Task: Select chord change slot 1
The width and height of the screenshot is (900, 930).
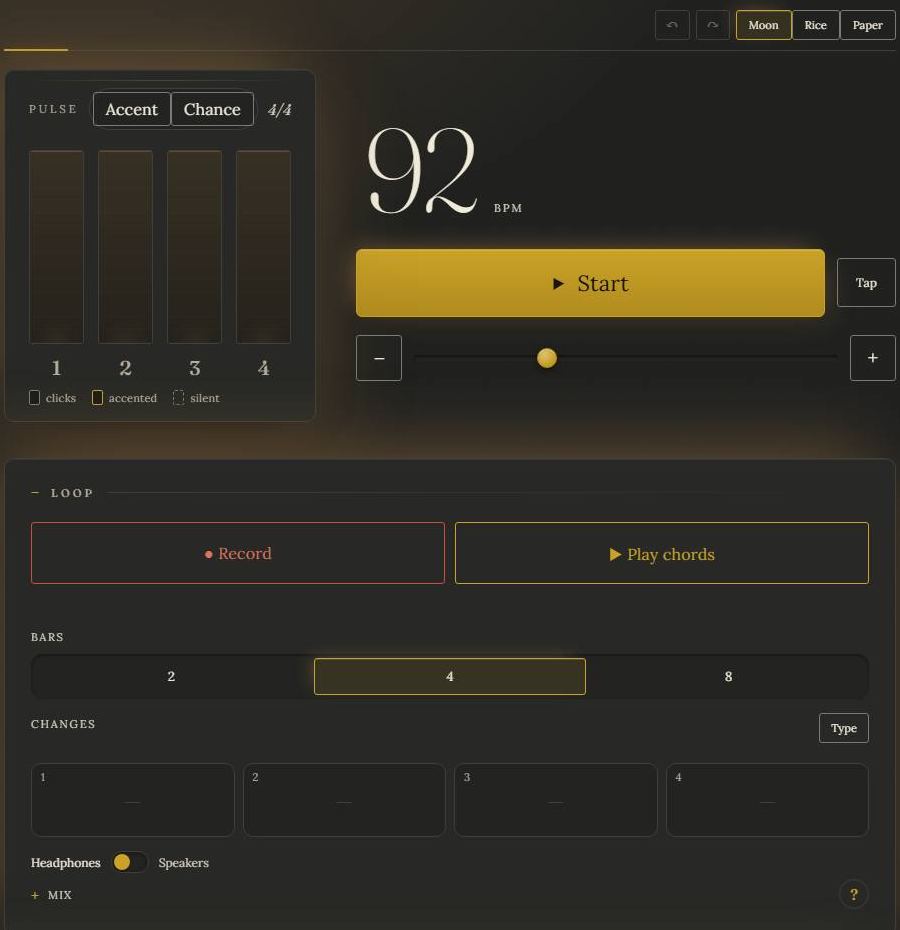Action: pyautogui.click(x=132, y=800)
